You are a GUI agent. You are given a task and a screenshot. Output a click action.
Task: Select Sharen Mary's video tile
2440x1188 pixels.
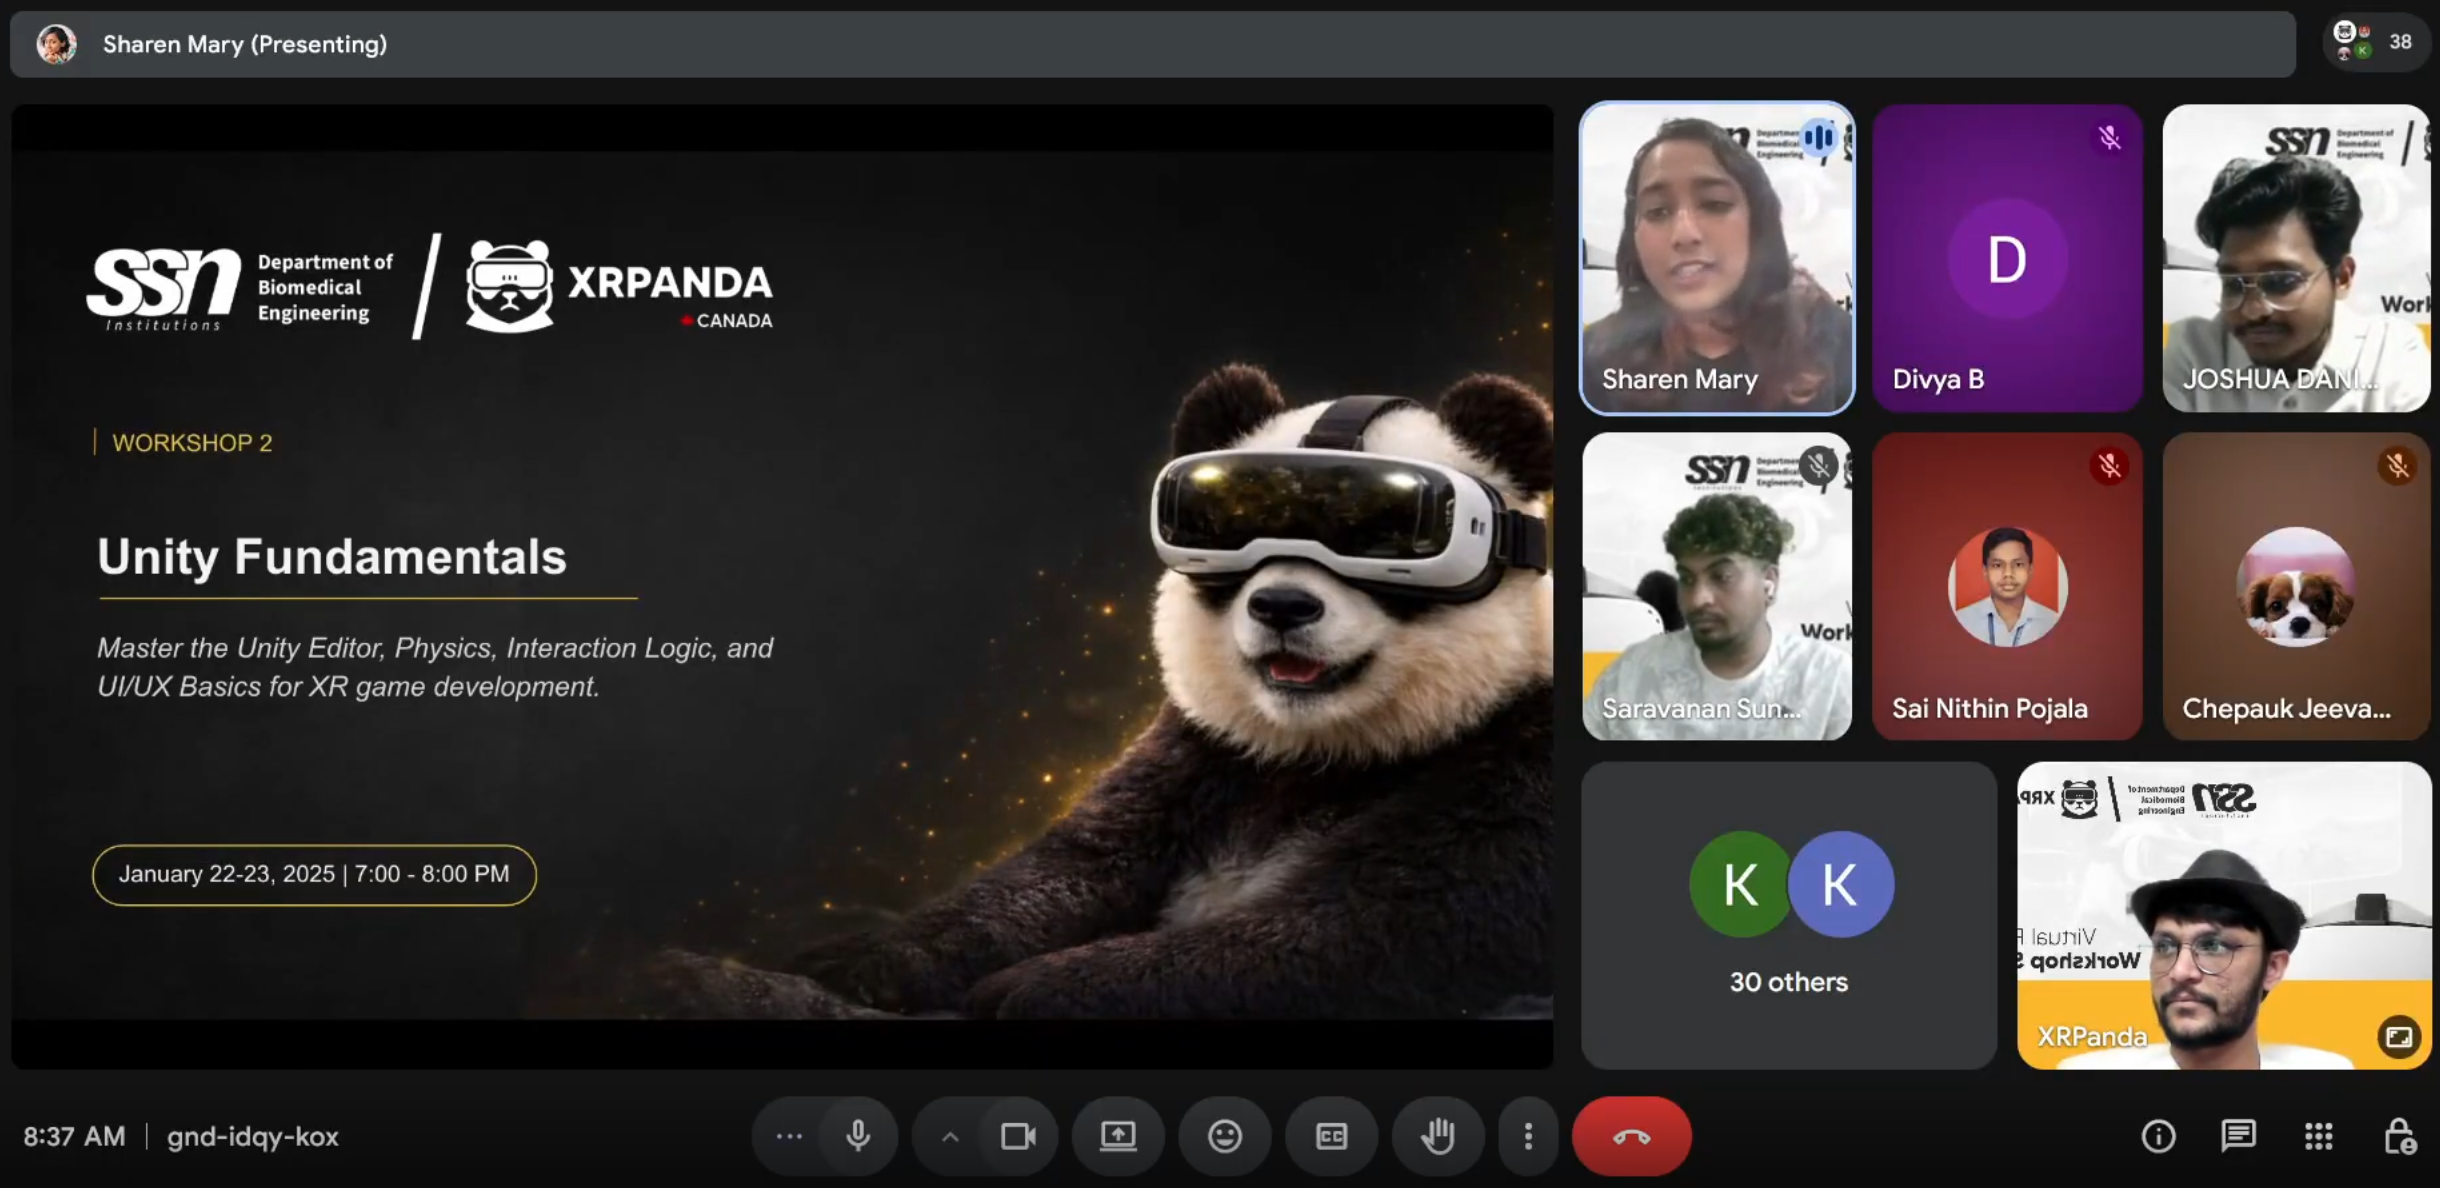1716,258
